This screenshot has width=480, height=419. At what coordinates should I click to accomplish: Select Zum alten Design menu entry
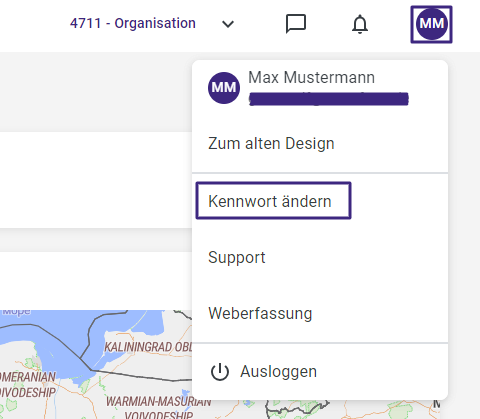[x=320, y=144]
